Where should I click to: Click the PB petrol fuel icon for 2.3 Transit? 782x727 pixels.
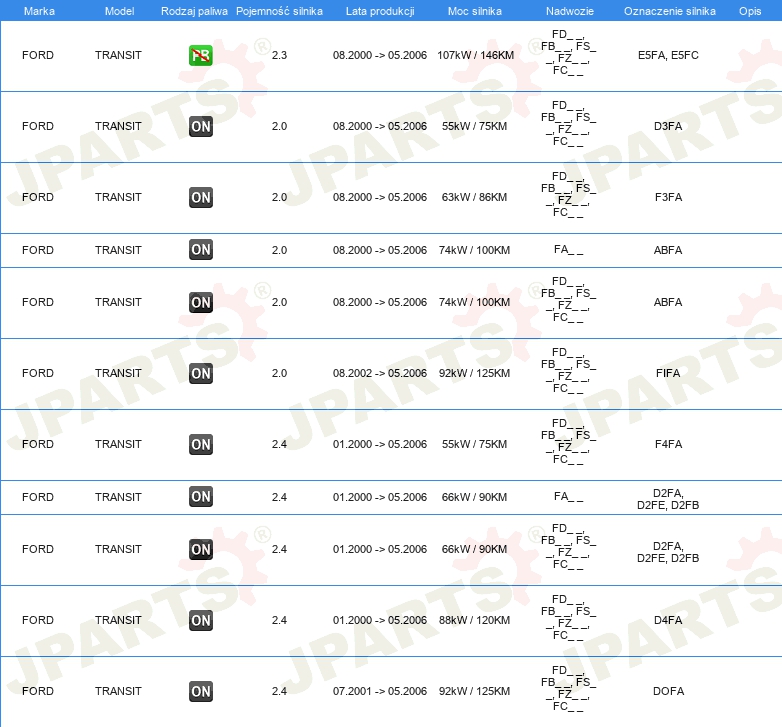(200, 55)
